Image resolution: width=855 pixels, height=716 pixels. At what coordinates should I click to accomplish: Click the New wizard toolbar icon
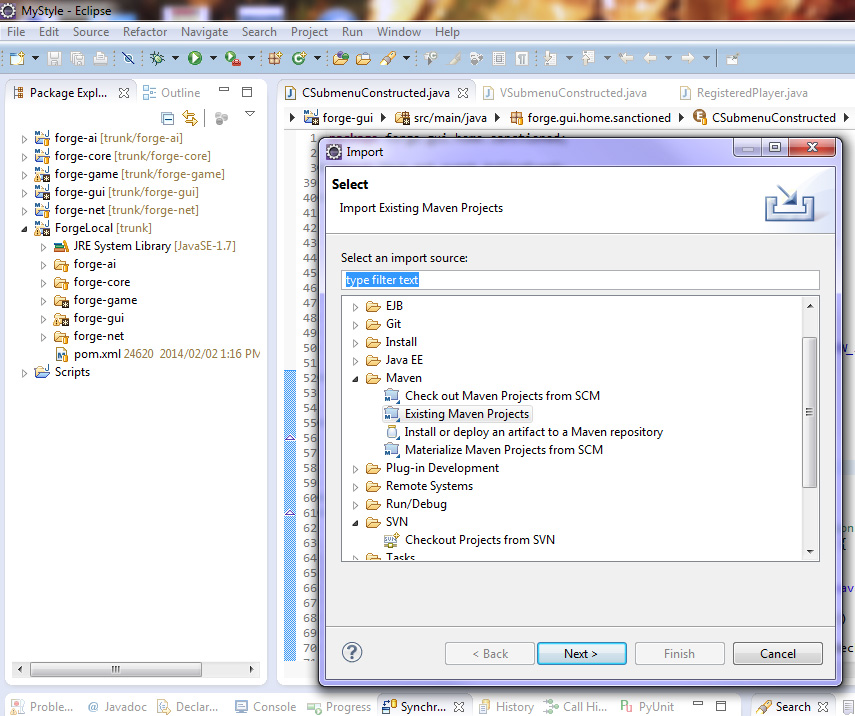pyautogui.click(x=17, y=58)
